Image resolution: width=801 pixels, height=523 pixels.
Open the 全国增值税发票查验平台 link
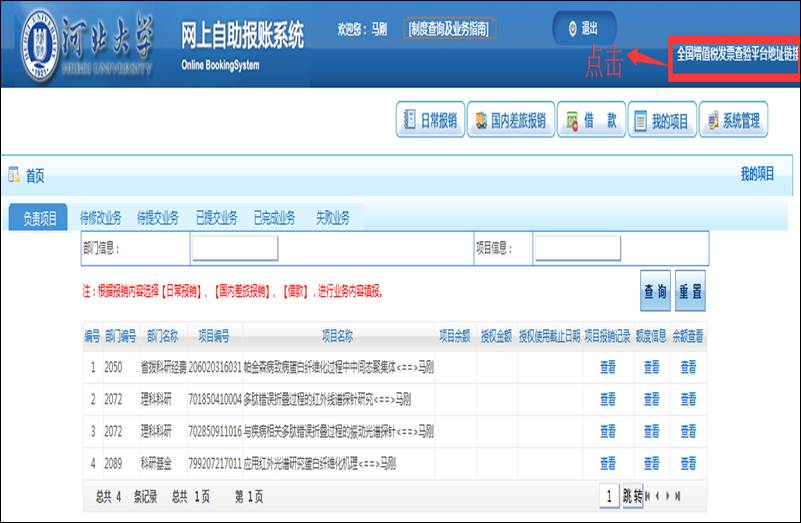coord(737,53)
